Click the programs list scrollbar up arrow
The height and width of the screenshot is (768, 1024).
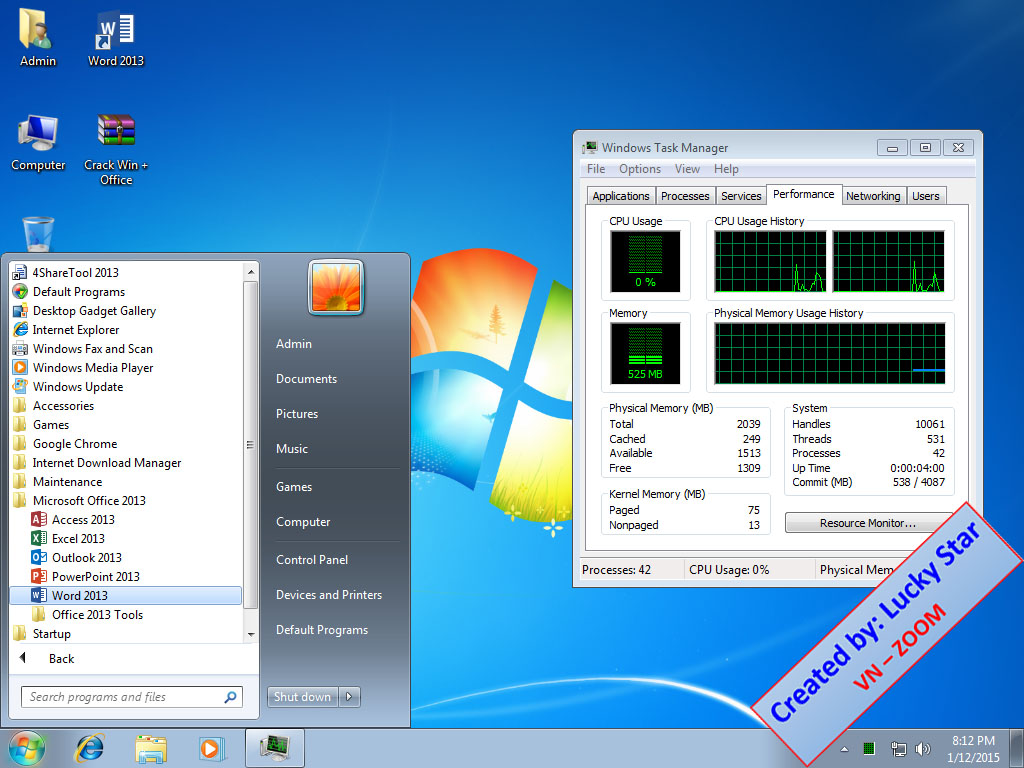click(x=251, y=272)
